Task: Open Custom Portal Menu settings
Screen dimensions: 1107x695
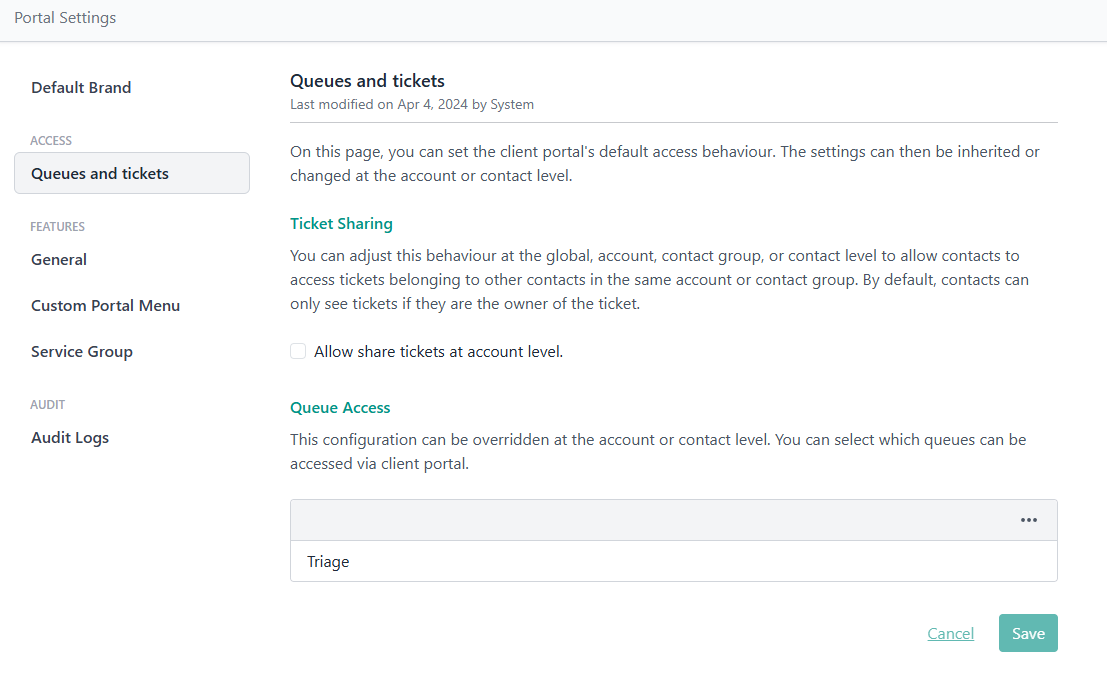Action: 105,306
